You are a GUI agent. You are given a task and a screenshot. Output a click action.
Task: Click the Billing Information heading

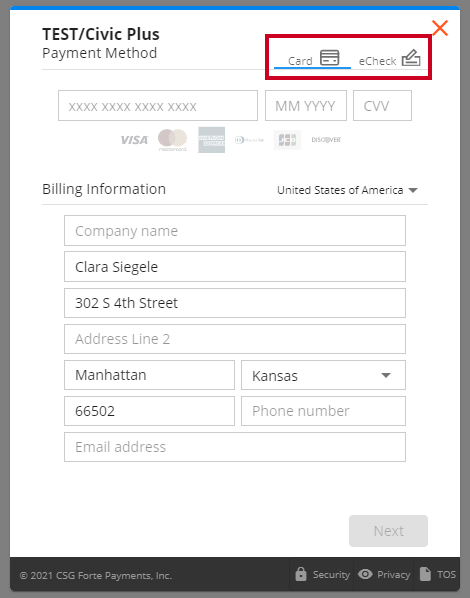click(x=104, y=189)
